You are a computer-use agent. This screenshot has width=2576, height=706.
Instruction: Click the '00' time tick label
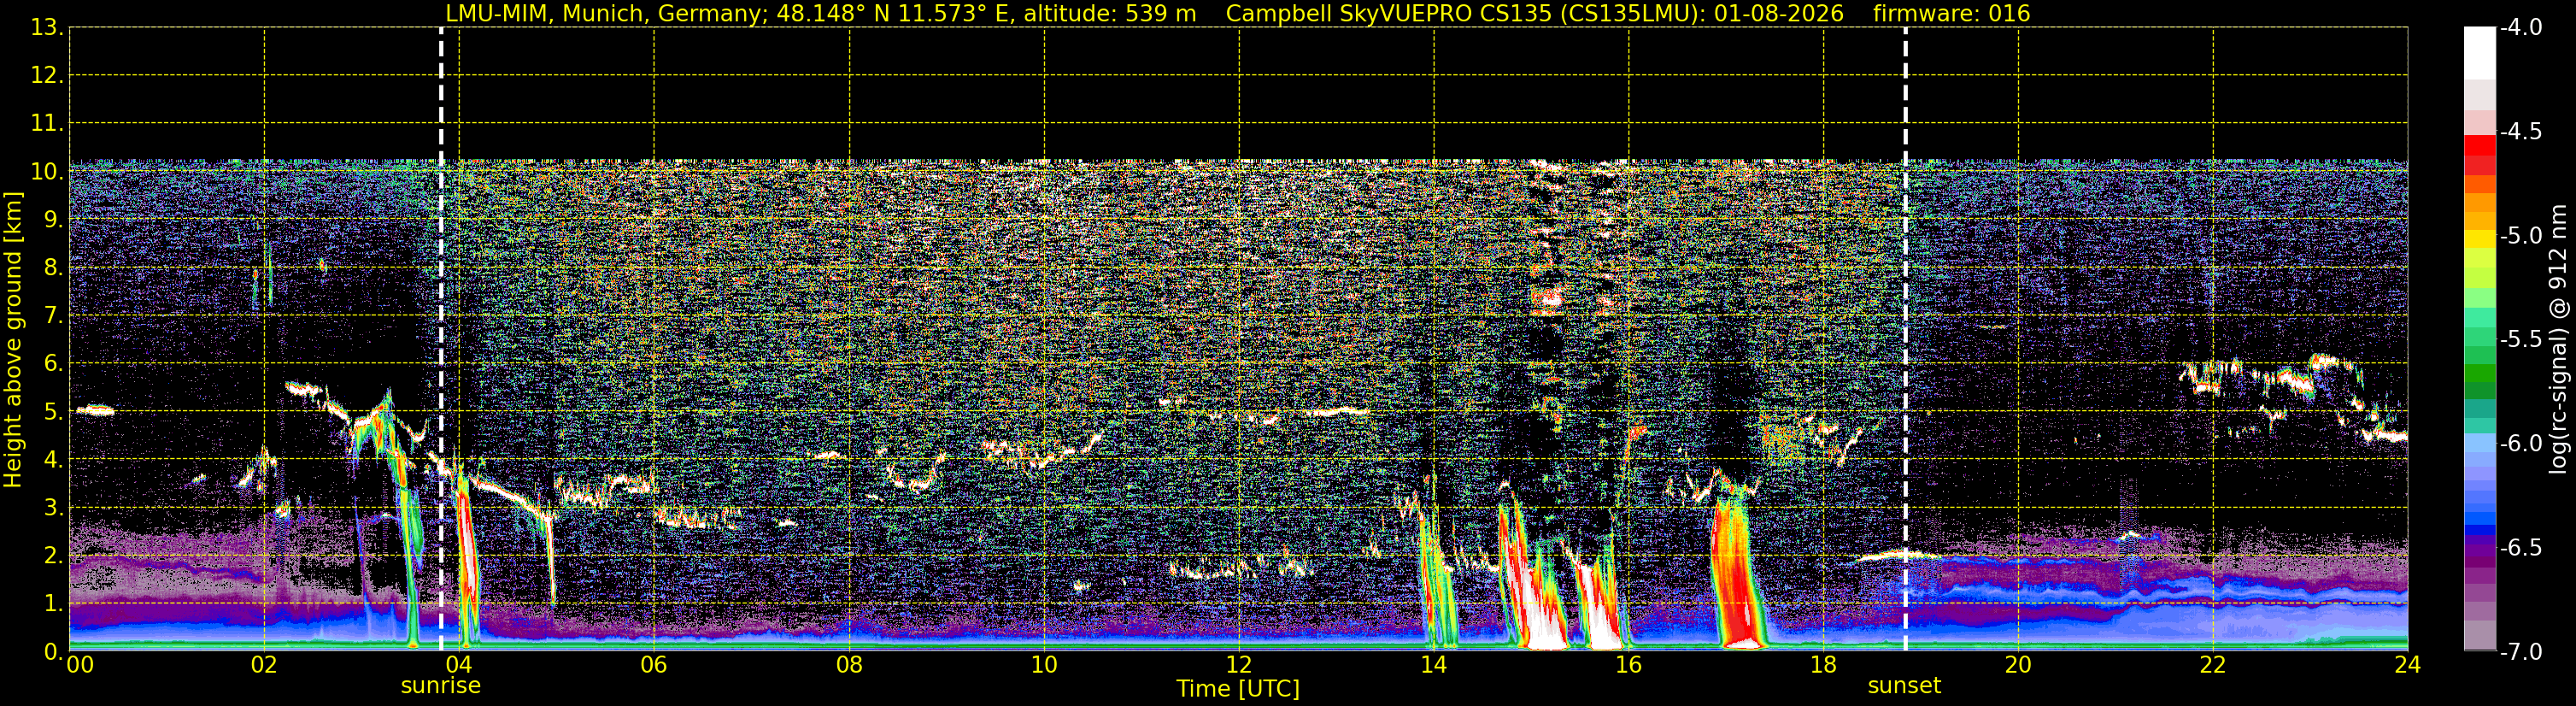(80, 665)
